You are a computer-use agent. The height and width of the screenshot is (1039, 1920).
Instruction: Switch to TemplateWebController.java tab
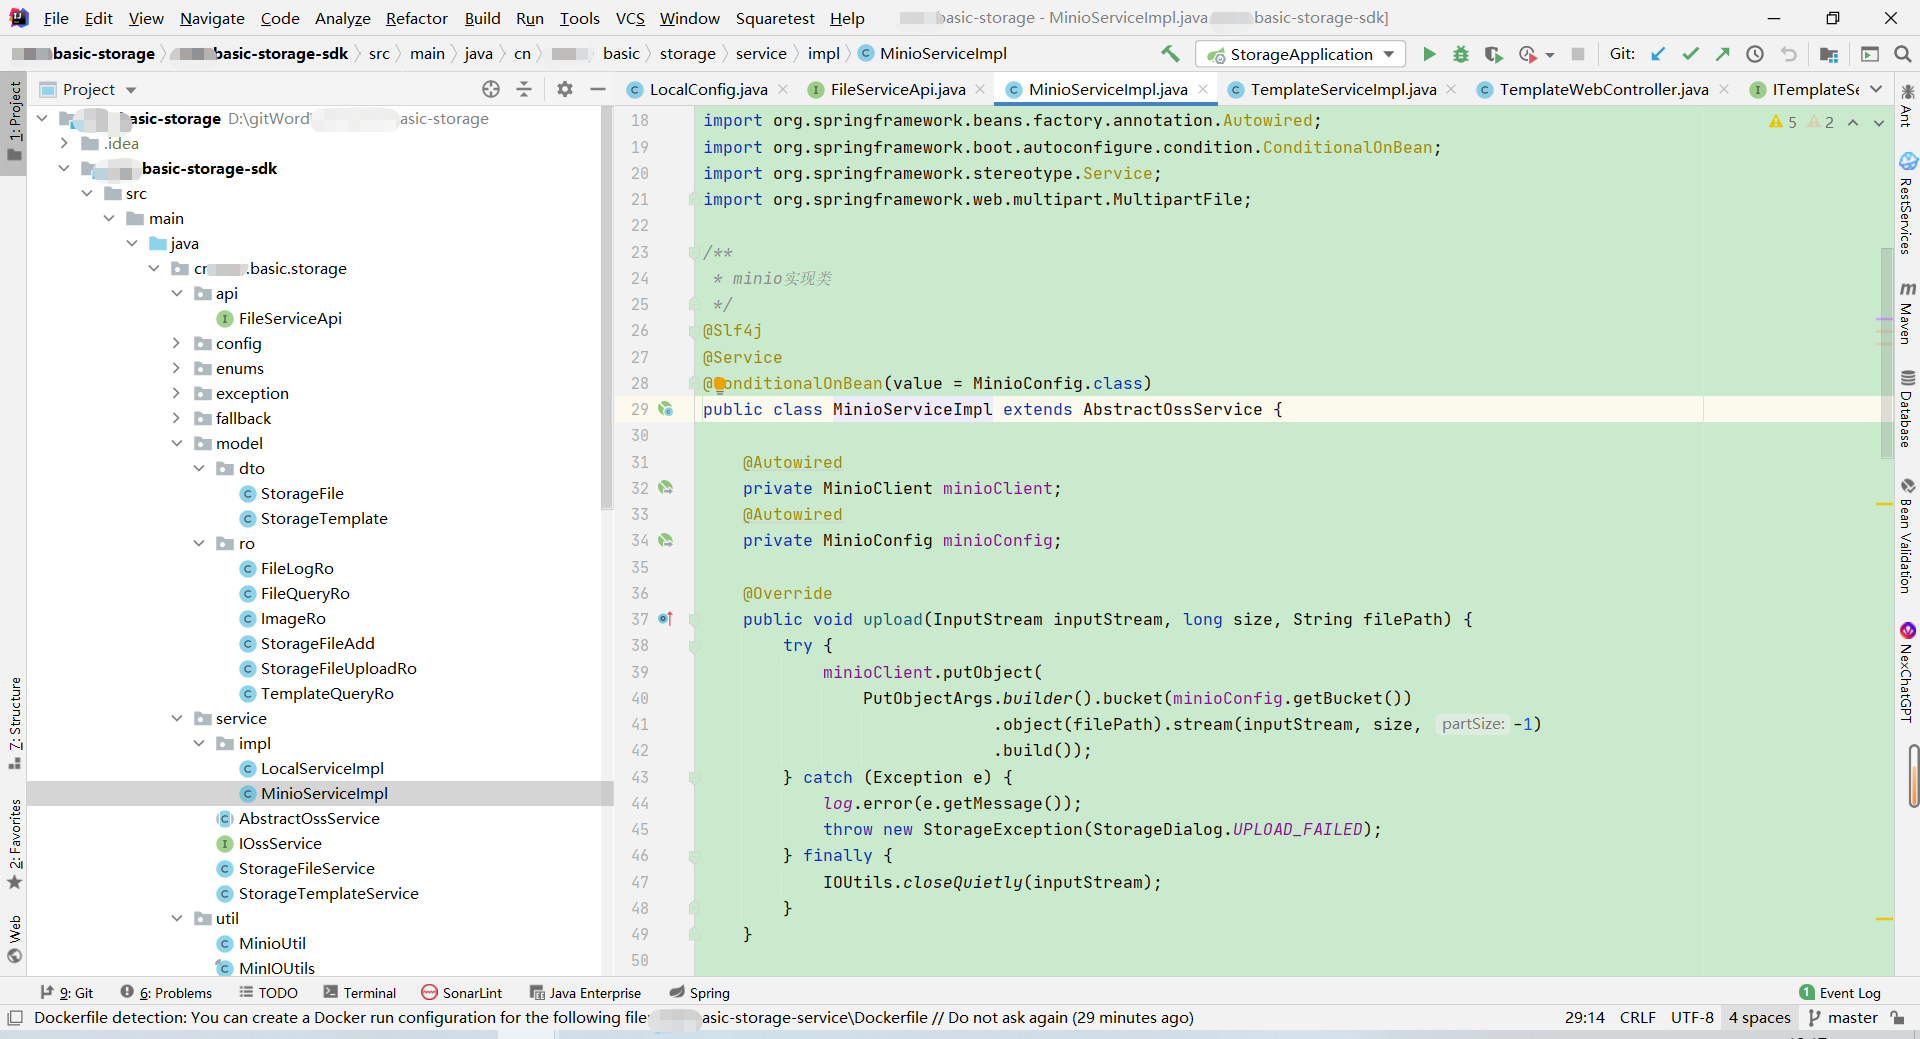1603,89
